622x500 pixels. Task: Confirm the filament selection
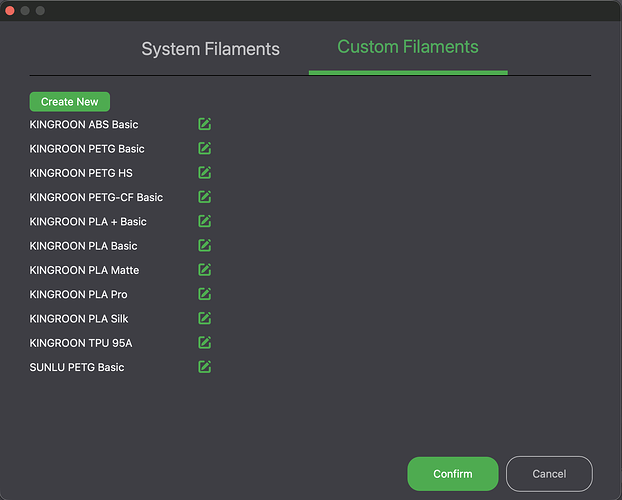[x=453, y=474]
